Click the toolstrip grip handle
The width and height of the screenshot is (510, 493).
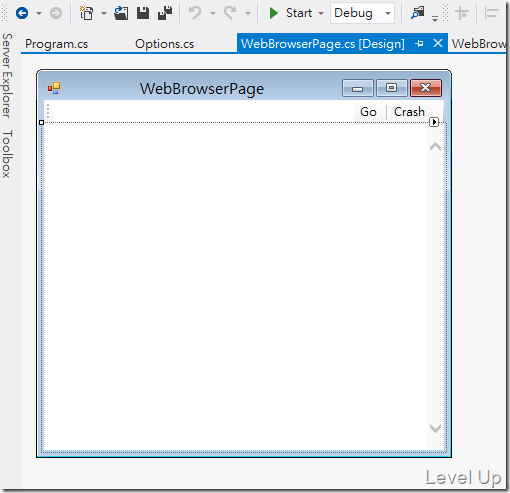coord(48,111)
